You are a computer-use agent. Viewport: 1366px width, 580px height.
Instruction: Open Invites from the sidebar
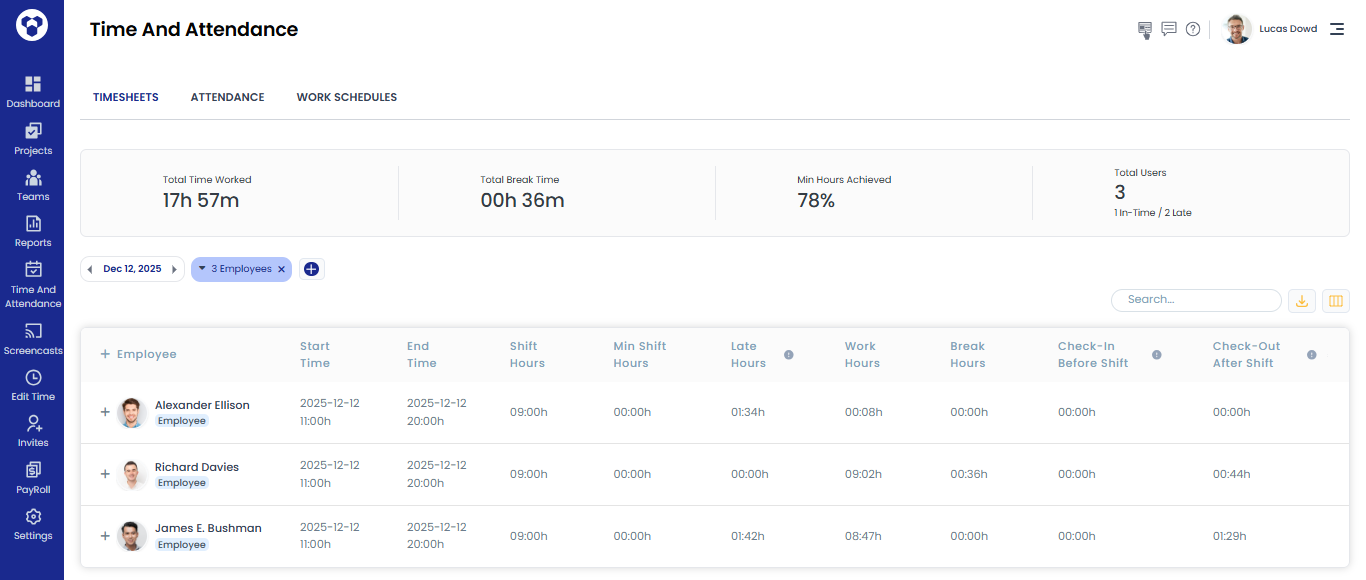coord(33,424)
